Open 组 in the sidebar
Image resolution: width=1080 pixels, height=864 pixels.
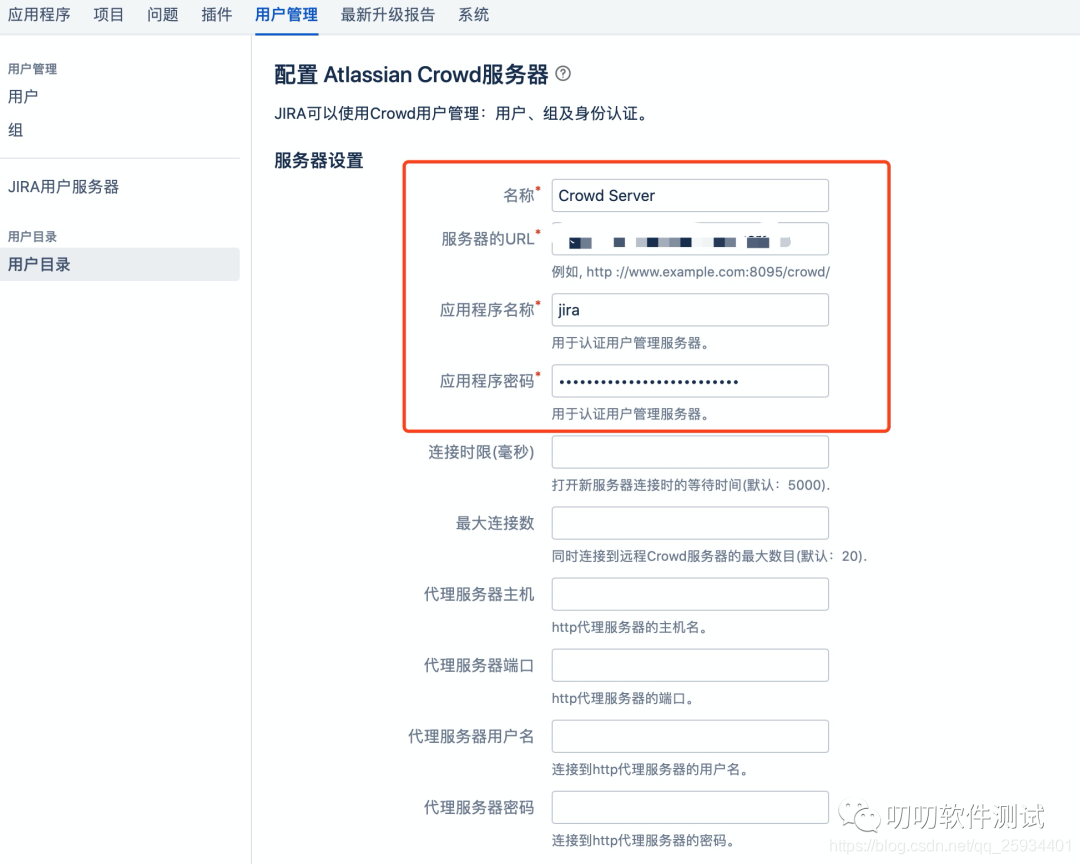pos(15,130)
